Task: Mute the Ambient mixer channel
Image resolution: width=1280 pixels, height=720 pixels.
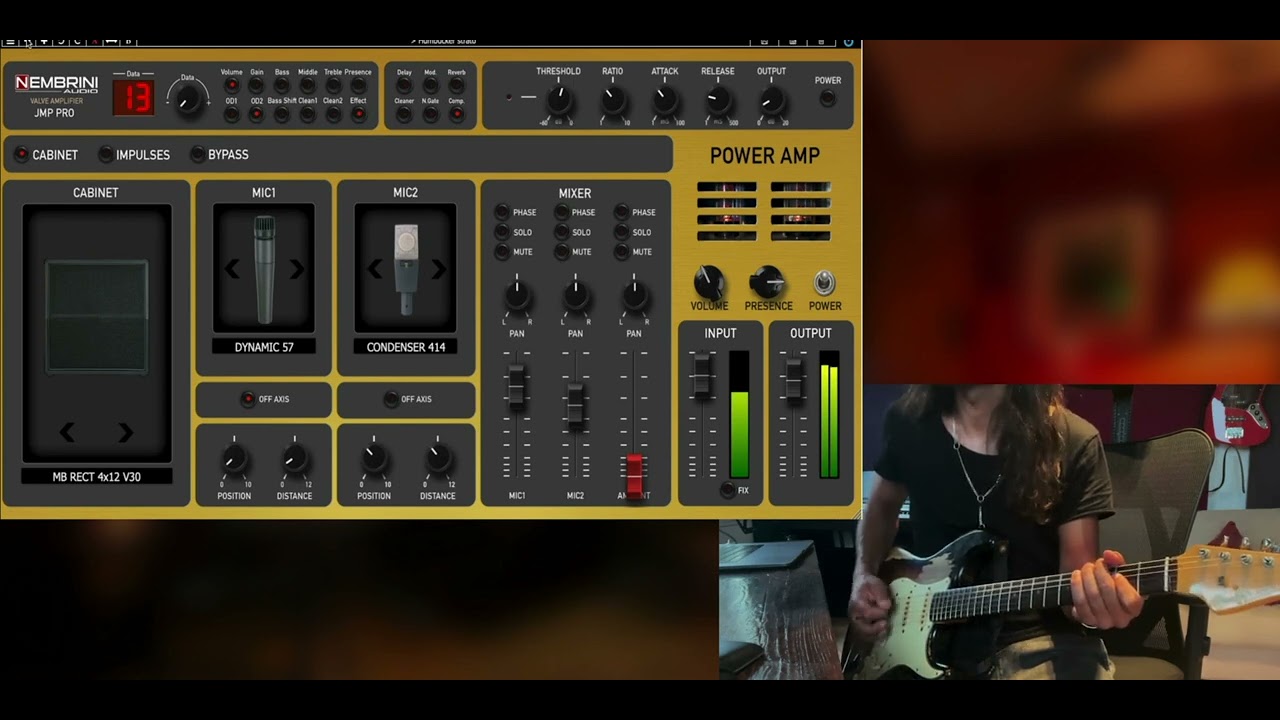Action: [621, 252]
